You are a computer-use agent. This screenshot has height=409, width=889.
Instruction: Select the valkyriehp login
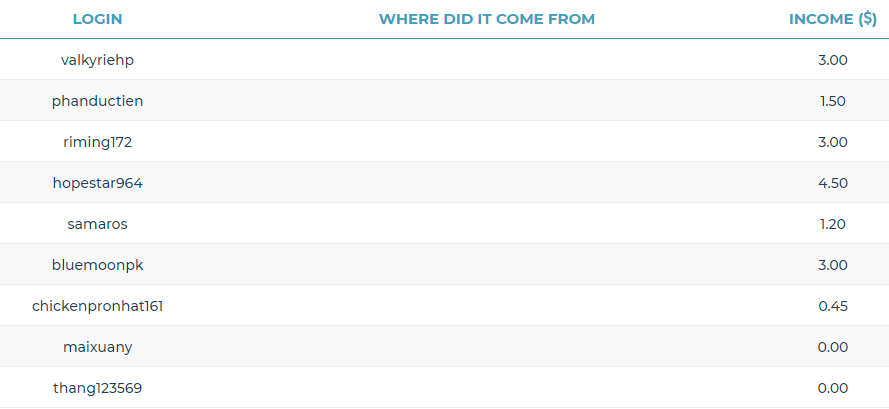(97, 60)
